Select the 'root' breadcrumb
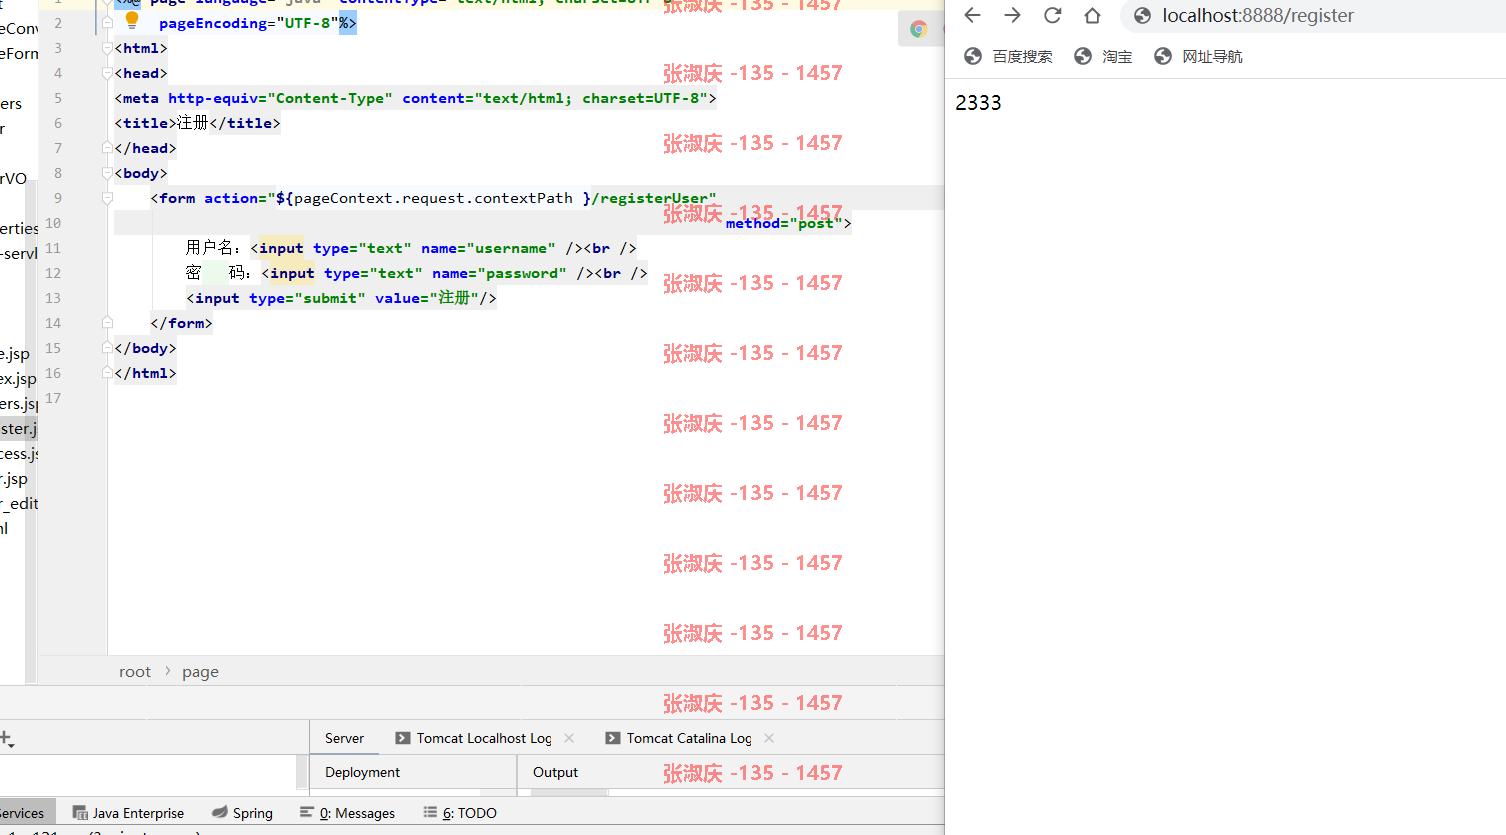This screenshot has height=835, width=1506. [x=135, y=672]
